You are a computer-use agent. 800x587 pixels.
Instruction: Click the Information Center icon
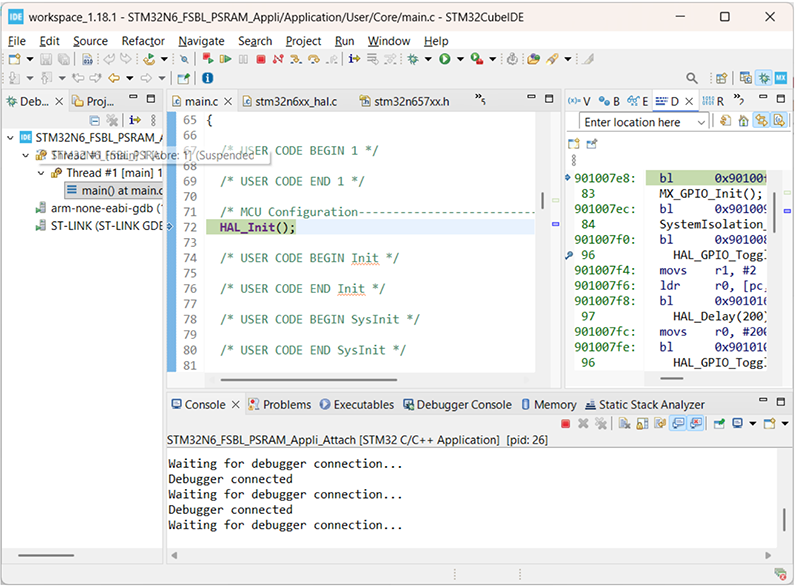pyautogui.click(x=207, y=78)
